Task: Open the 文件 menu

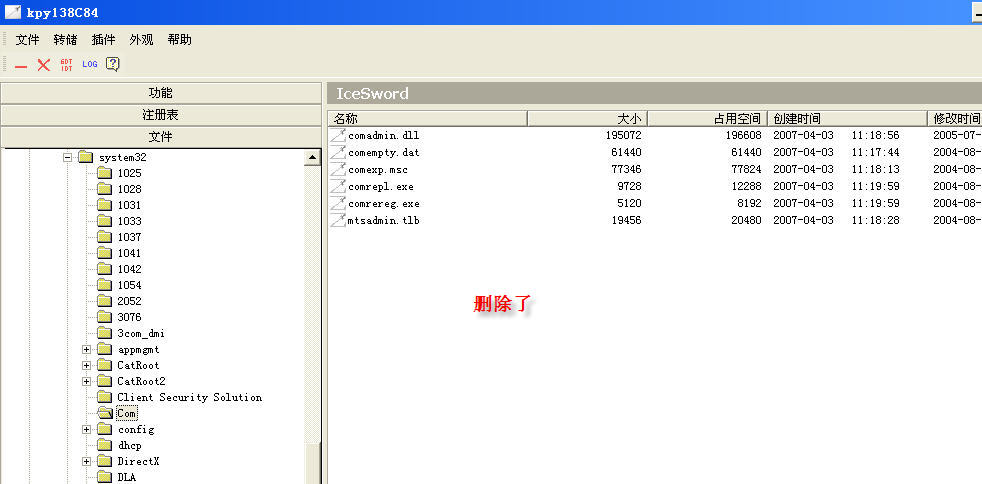Action: click(x=28, y=40)
